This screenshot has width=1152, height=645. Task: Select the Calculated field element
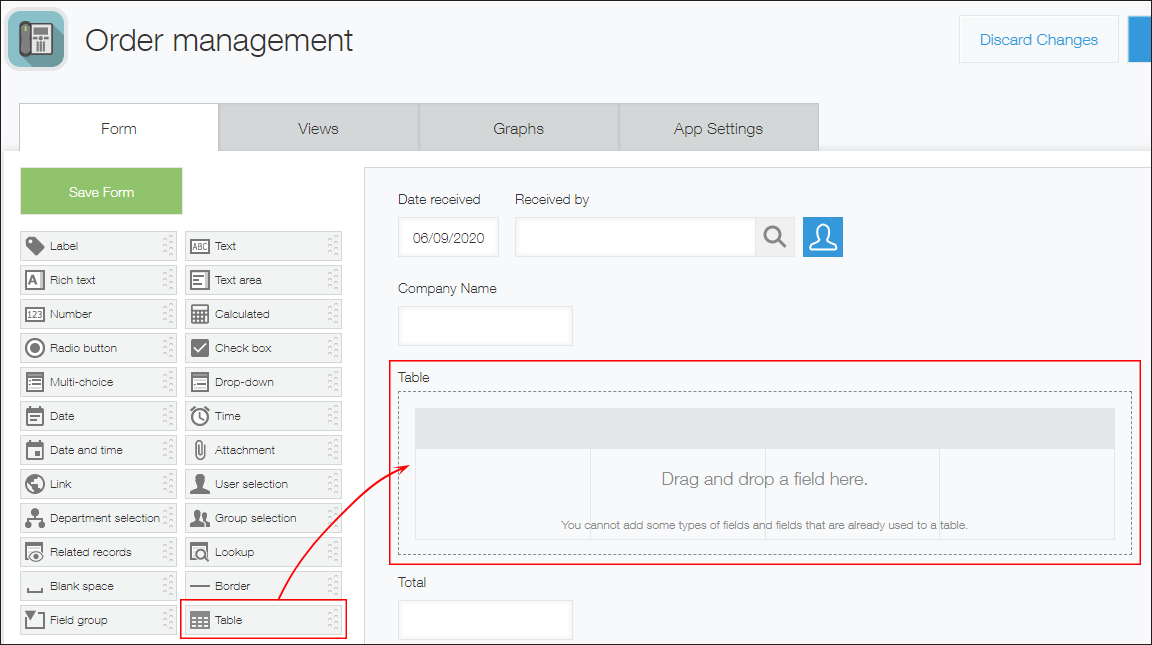coord(262,314)
